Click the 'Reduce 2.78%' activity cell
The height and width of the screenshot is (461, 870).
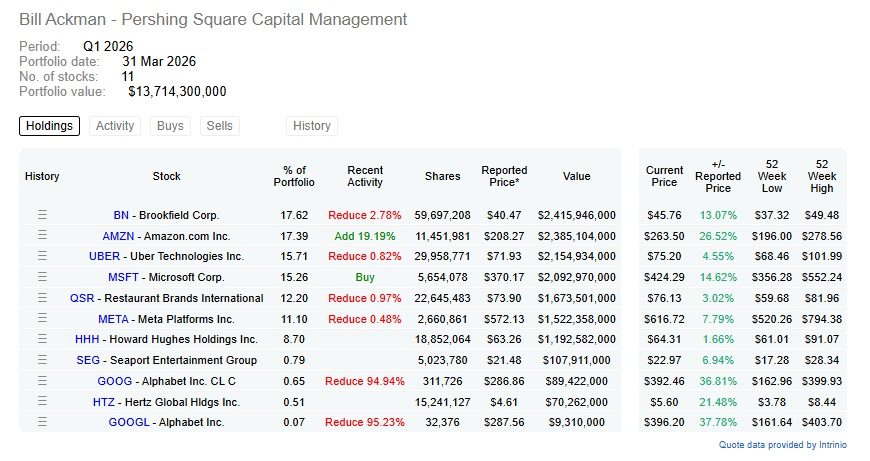[365, 215]
